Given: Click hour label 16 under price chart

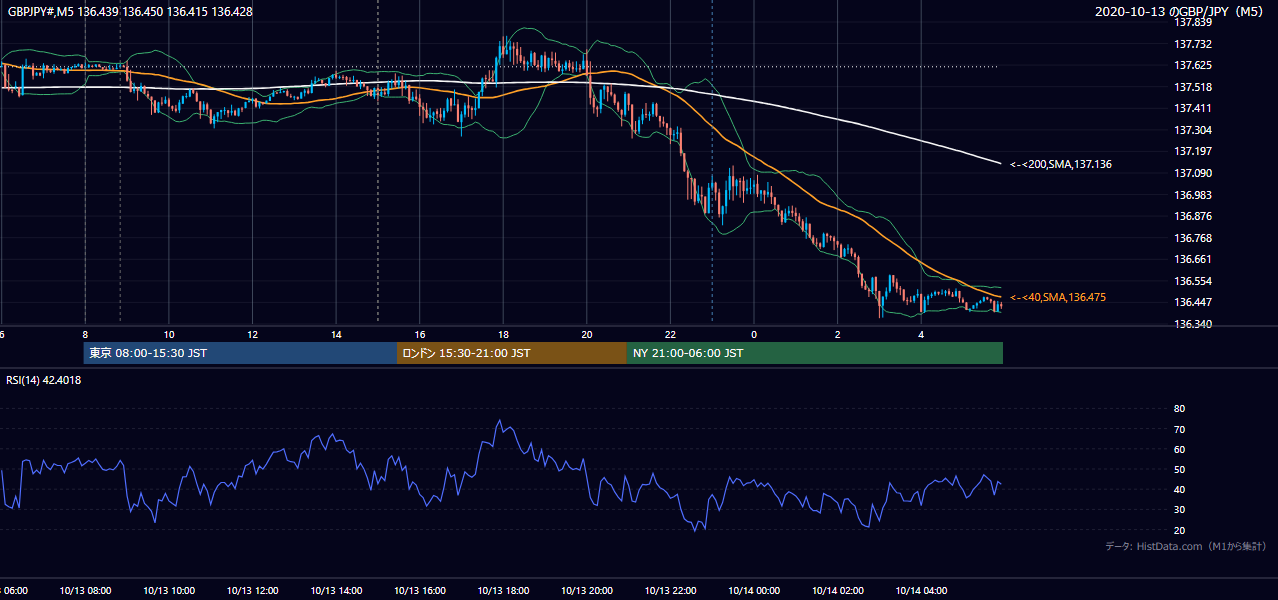Looking at the screenshot, I should pyautogui.click(x=420, y=334).
